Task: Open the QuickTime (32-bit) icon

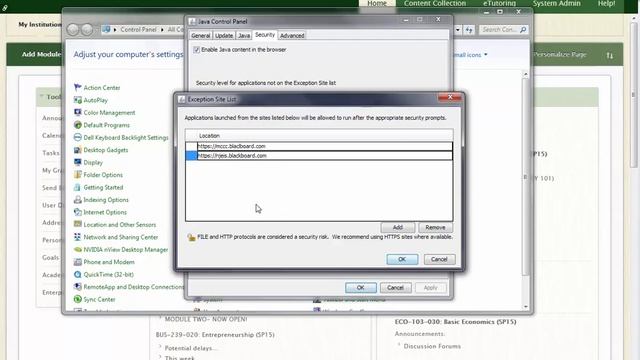Action: (x=78, y=274)
